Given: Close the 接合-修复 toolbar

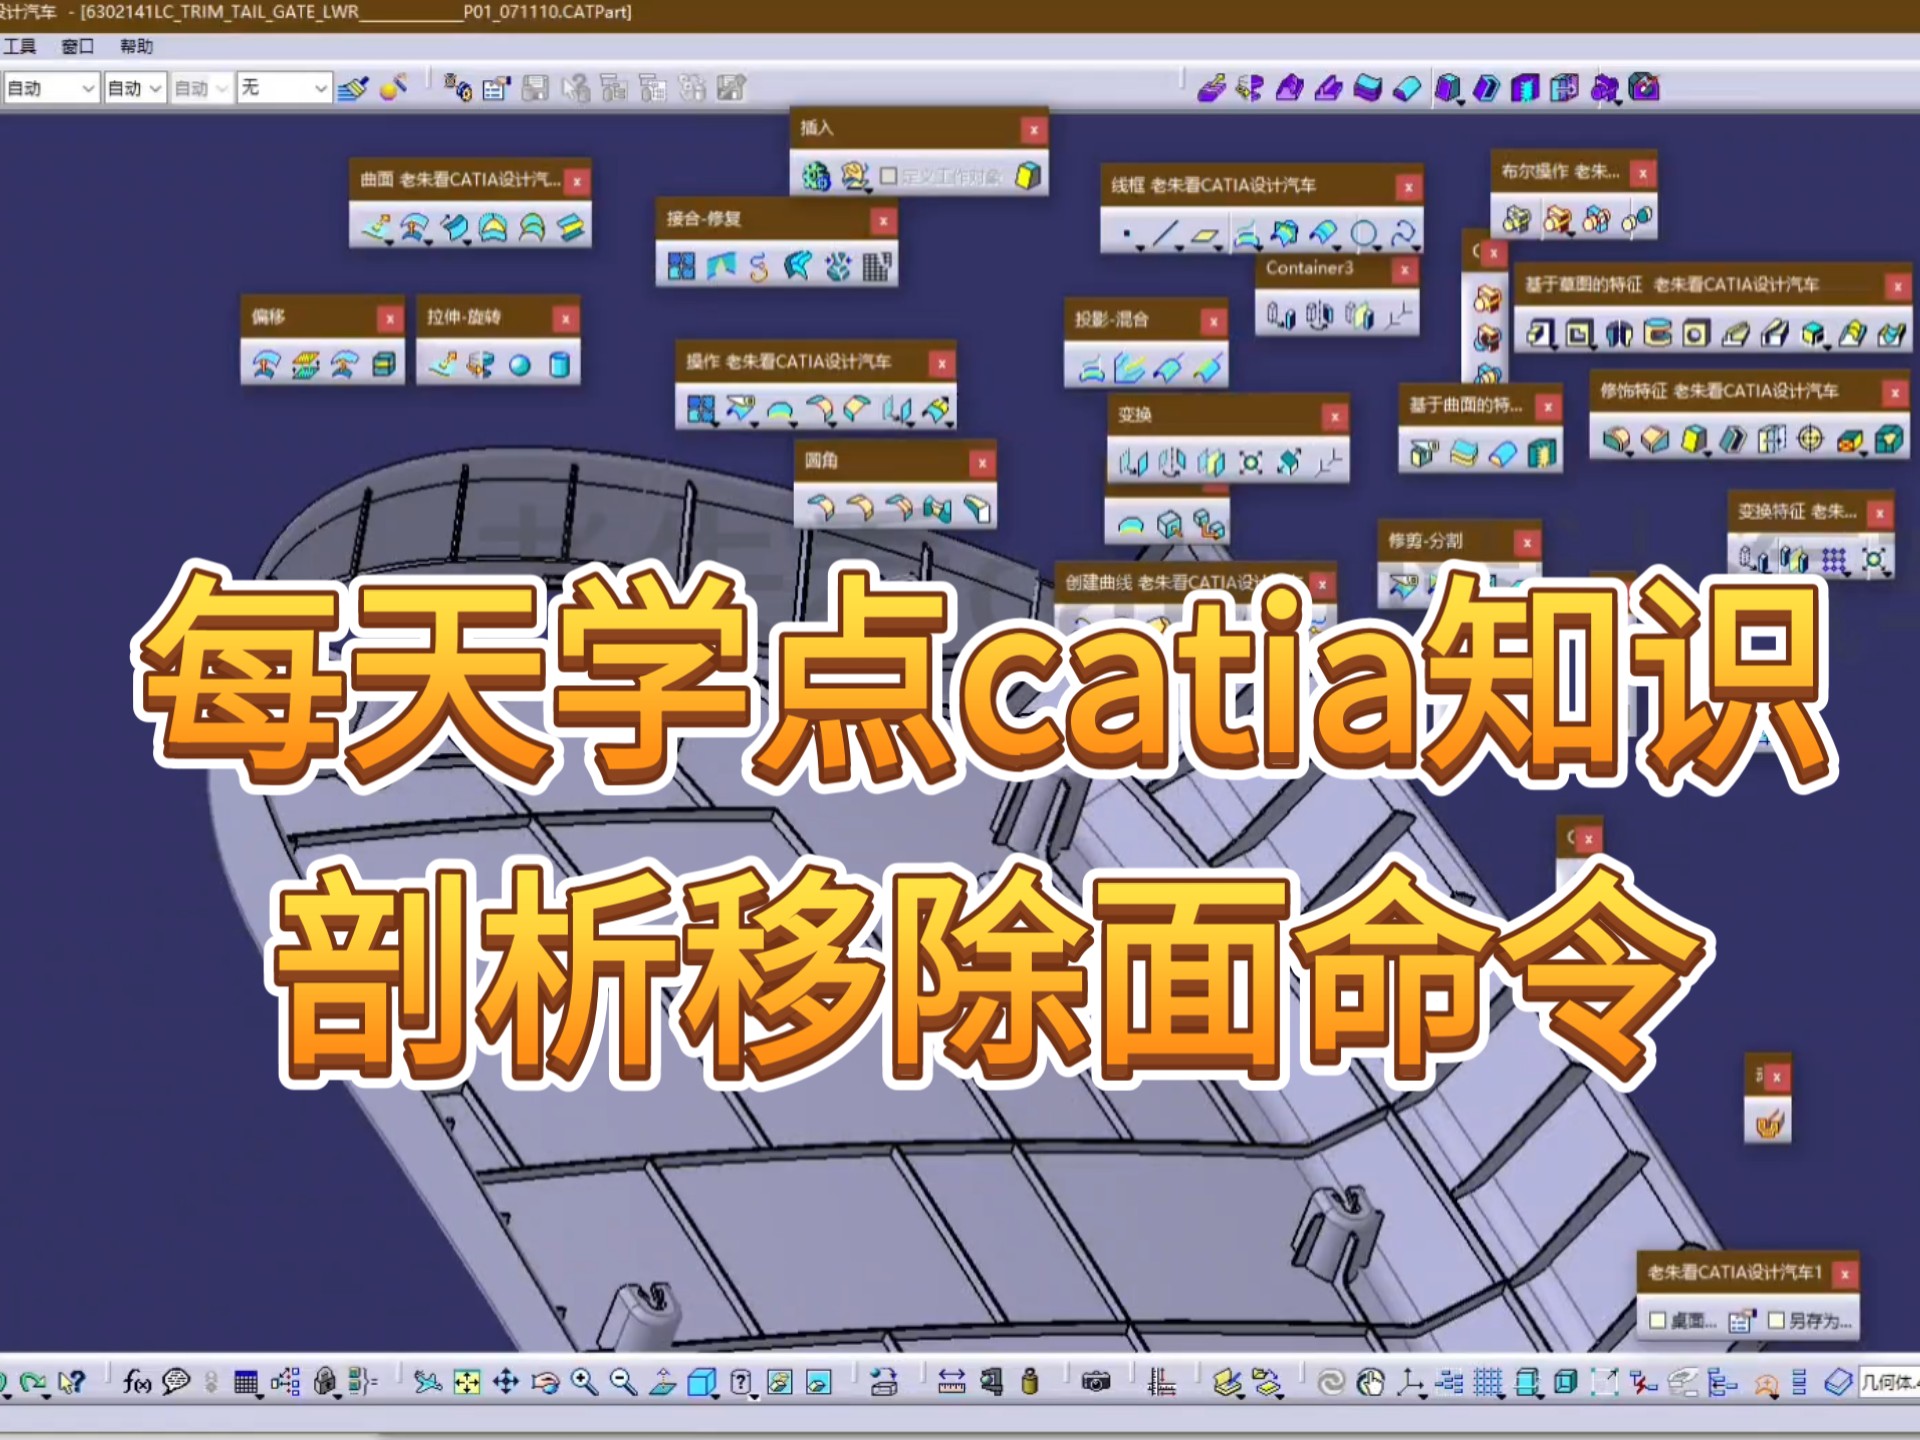Looking at the screenshot, I should click(x=883, y=221).
